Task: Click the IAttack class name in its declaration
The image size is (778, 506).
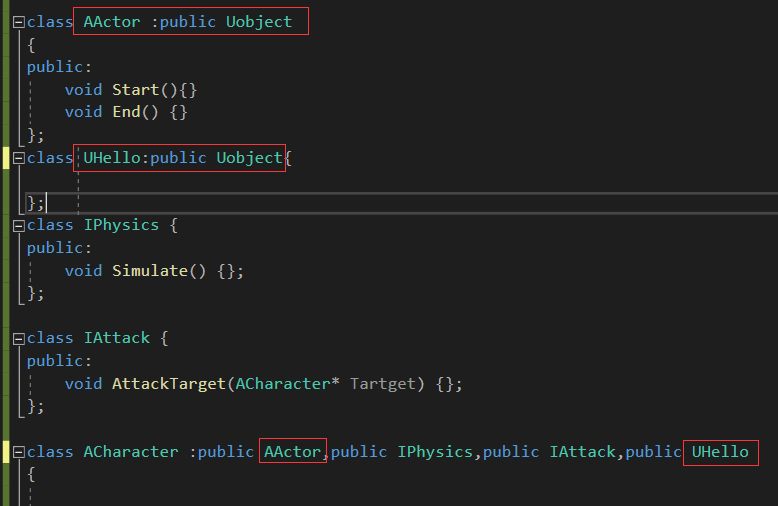Action: [x=117, y=338]
